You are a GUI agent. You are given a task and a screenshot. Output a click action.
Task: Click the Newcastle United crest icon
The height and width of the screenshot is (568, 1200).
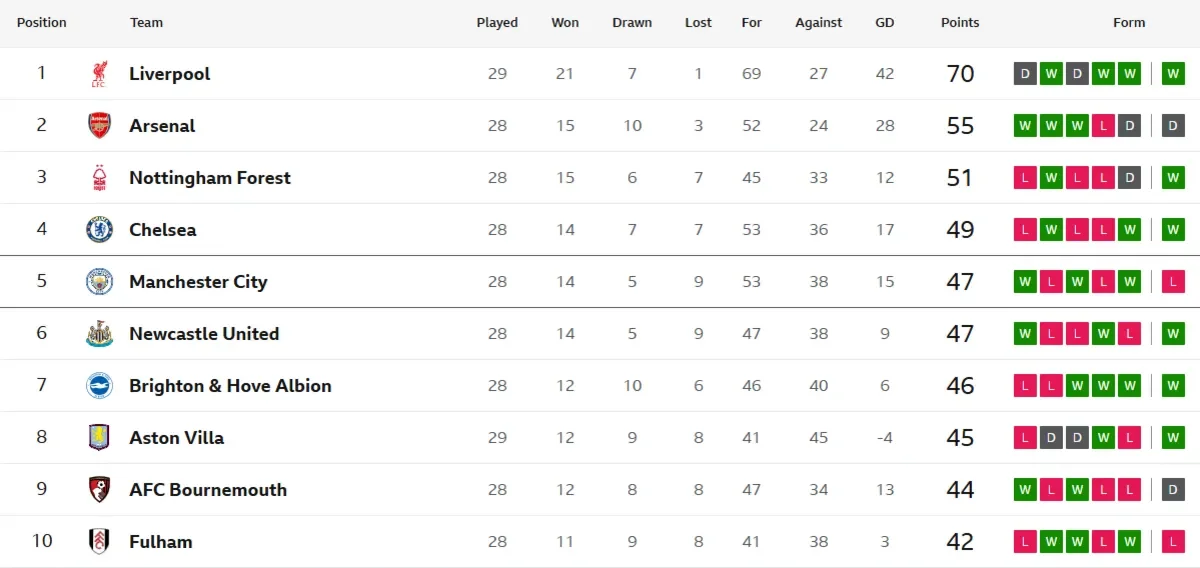[x=99, y=334]
